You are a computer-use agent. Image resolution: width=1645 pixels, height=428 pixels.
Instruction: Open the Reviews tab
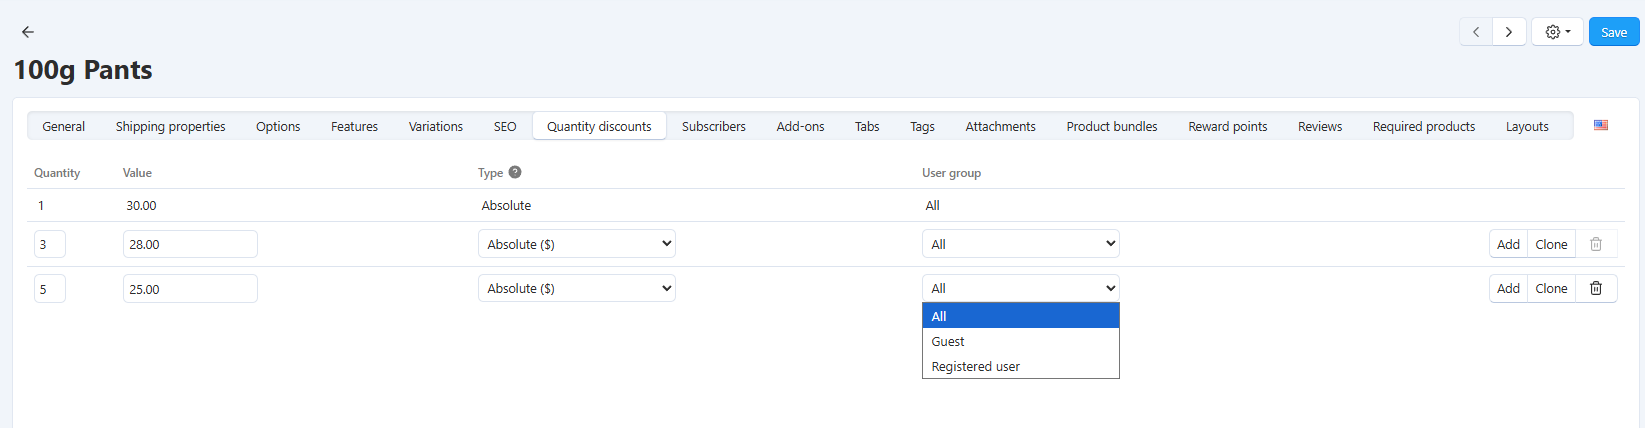click(1320, 126)
